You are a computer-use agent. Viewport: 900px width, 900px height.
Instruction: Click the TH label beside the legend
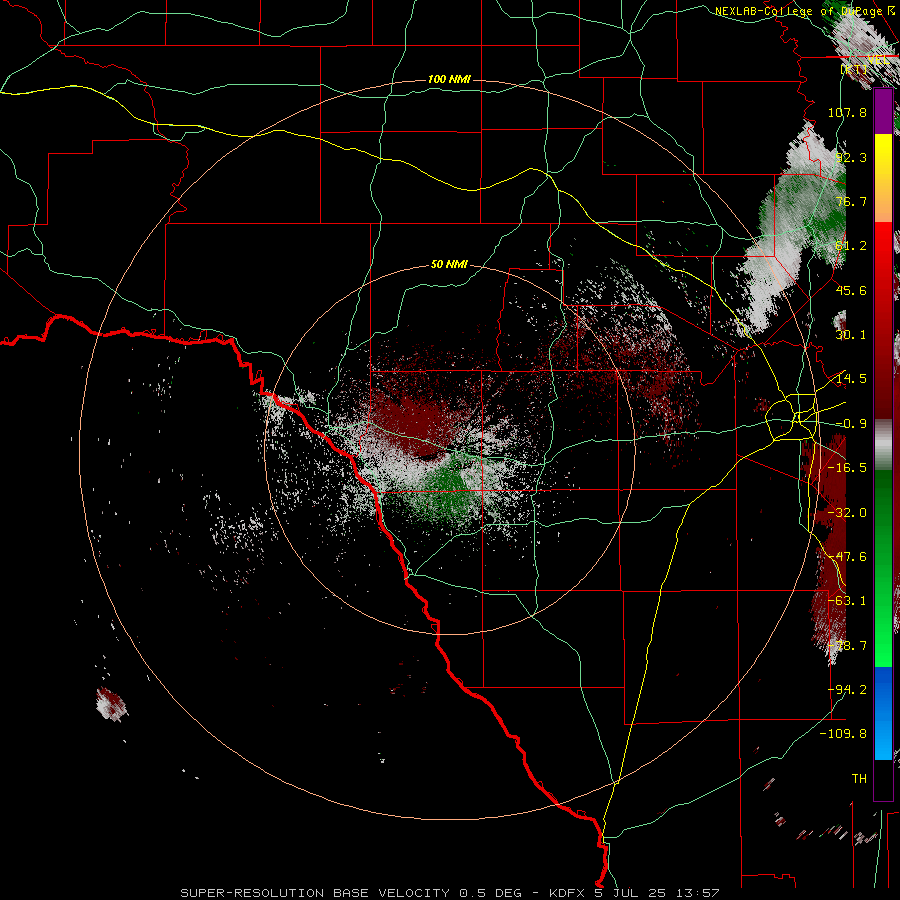point(859,779)
